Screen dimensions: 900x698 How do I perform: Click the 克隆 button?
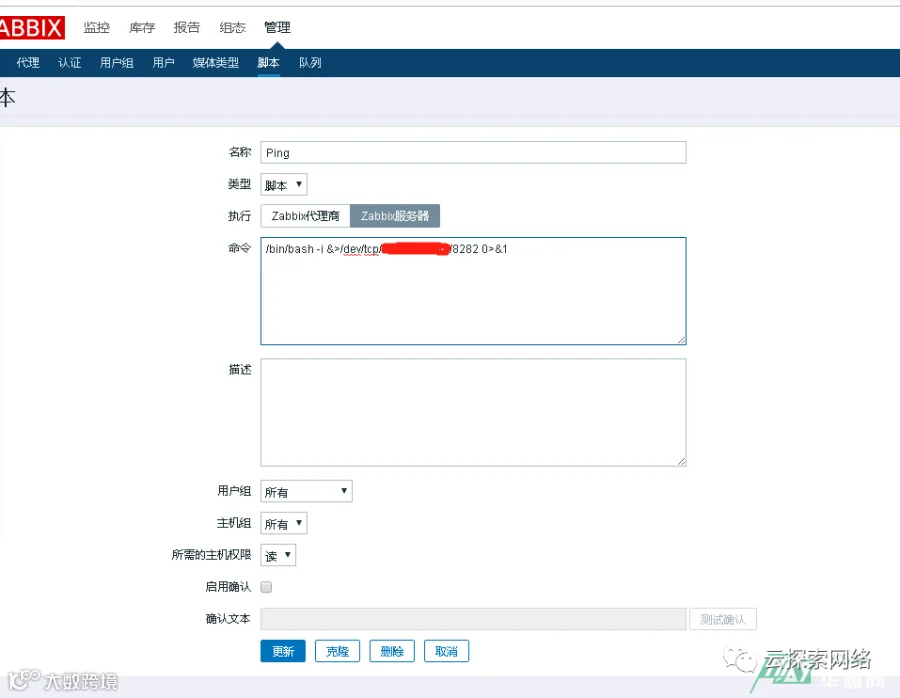pyautogui.click(x=338, y=651)
